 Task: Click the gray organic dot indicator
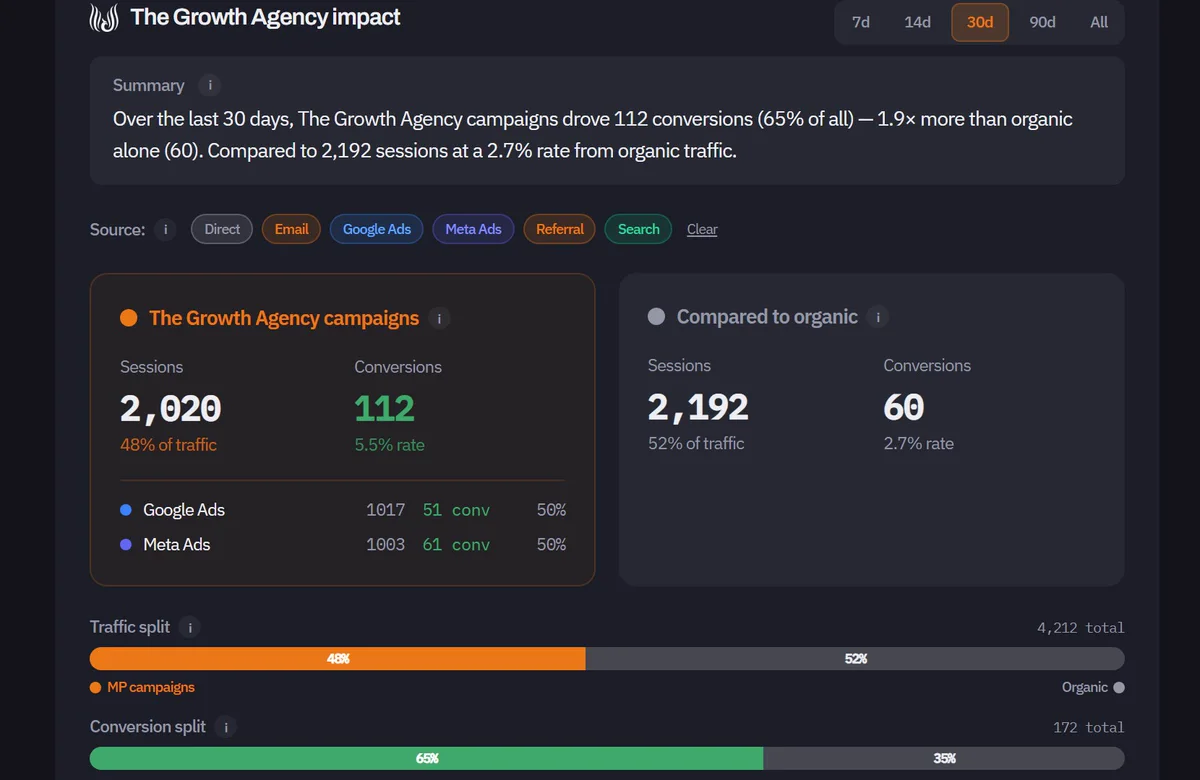(x=656, y=317)
